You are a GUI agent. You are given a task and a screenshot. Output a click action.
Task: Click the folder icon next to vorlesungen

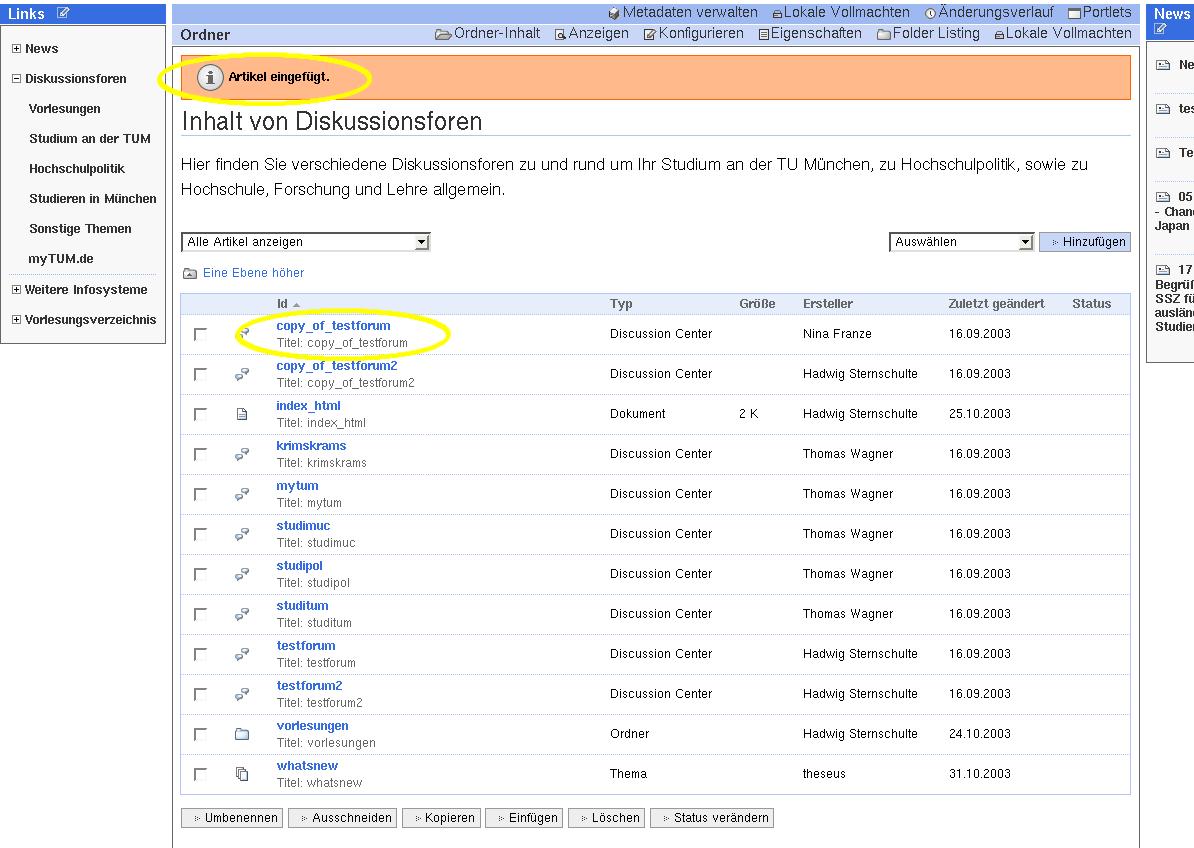[x=242, y=734]
